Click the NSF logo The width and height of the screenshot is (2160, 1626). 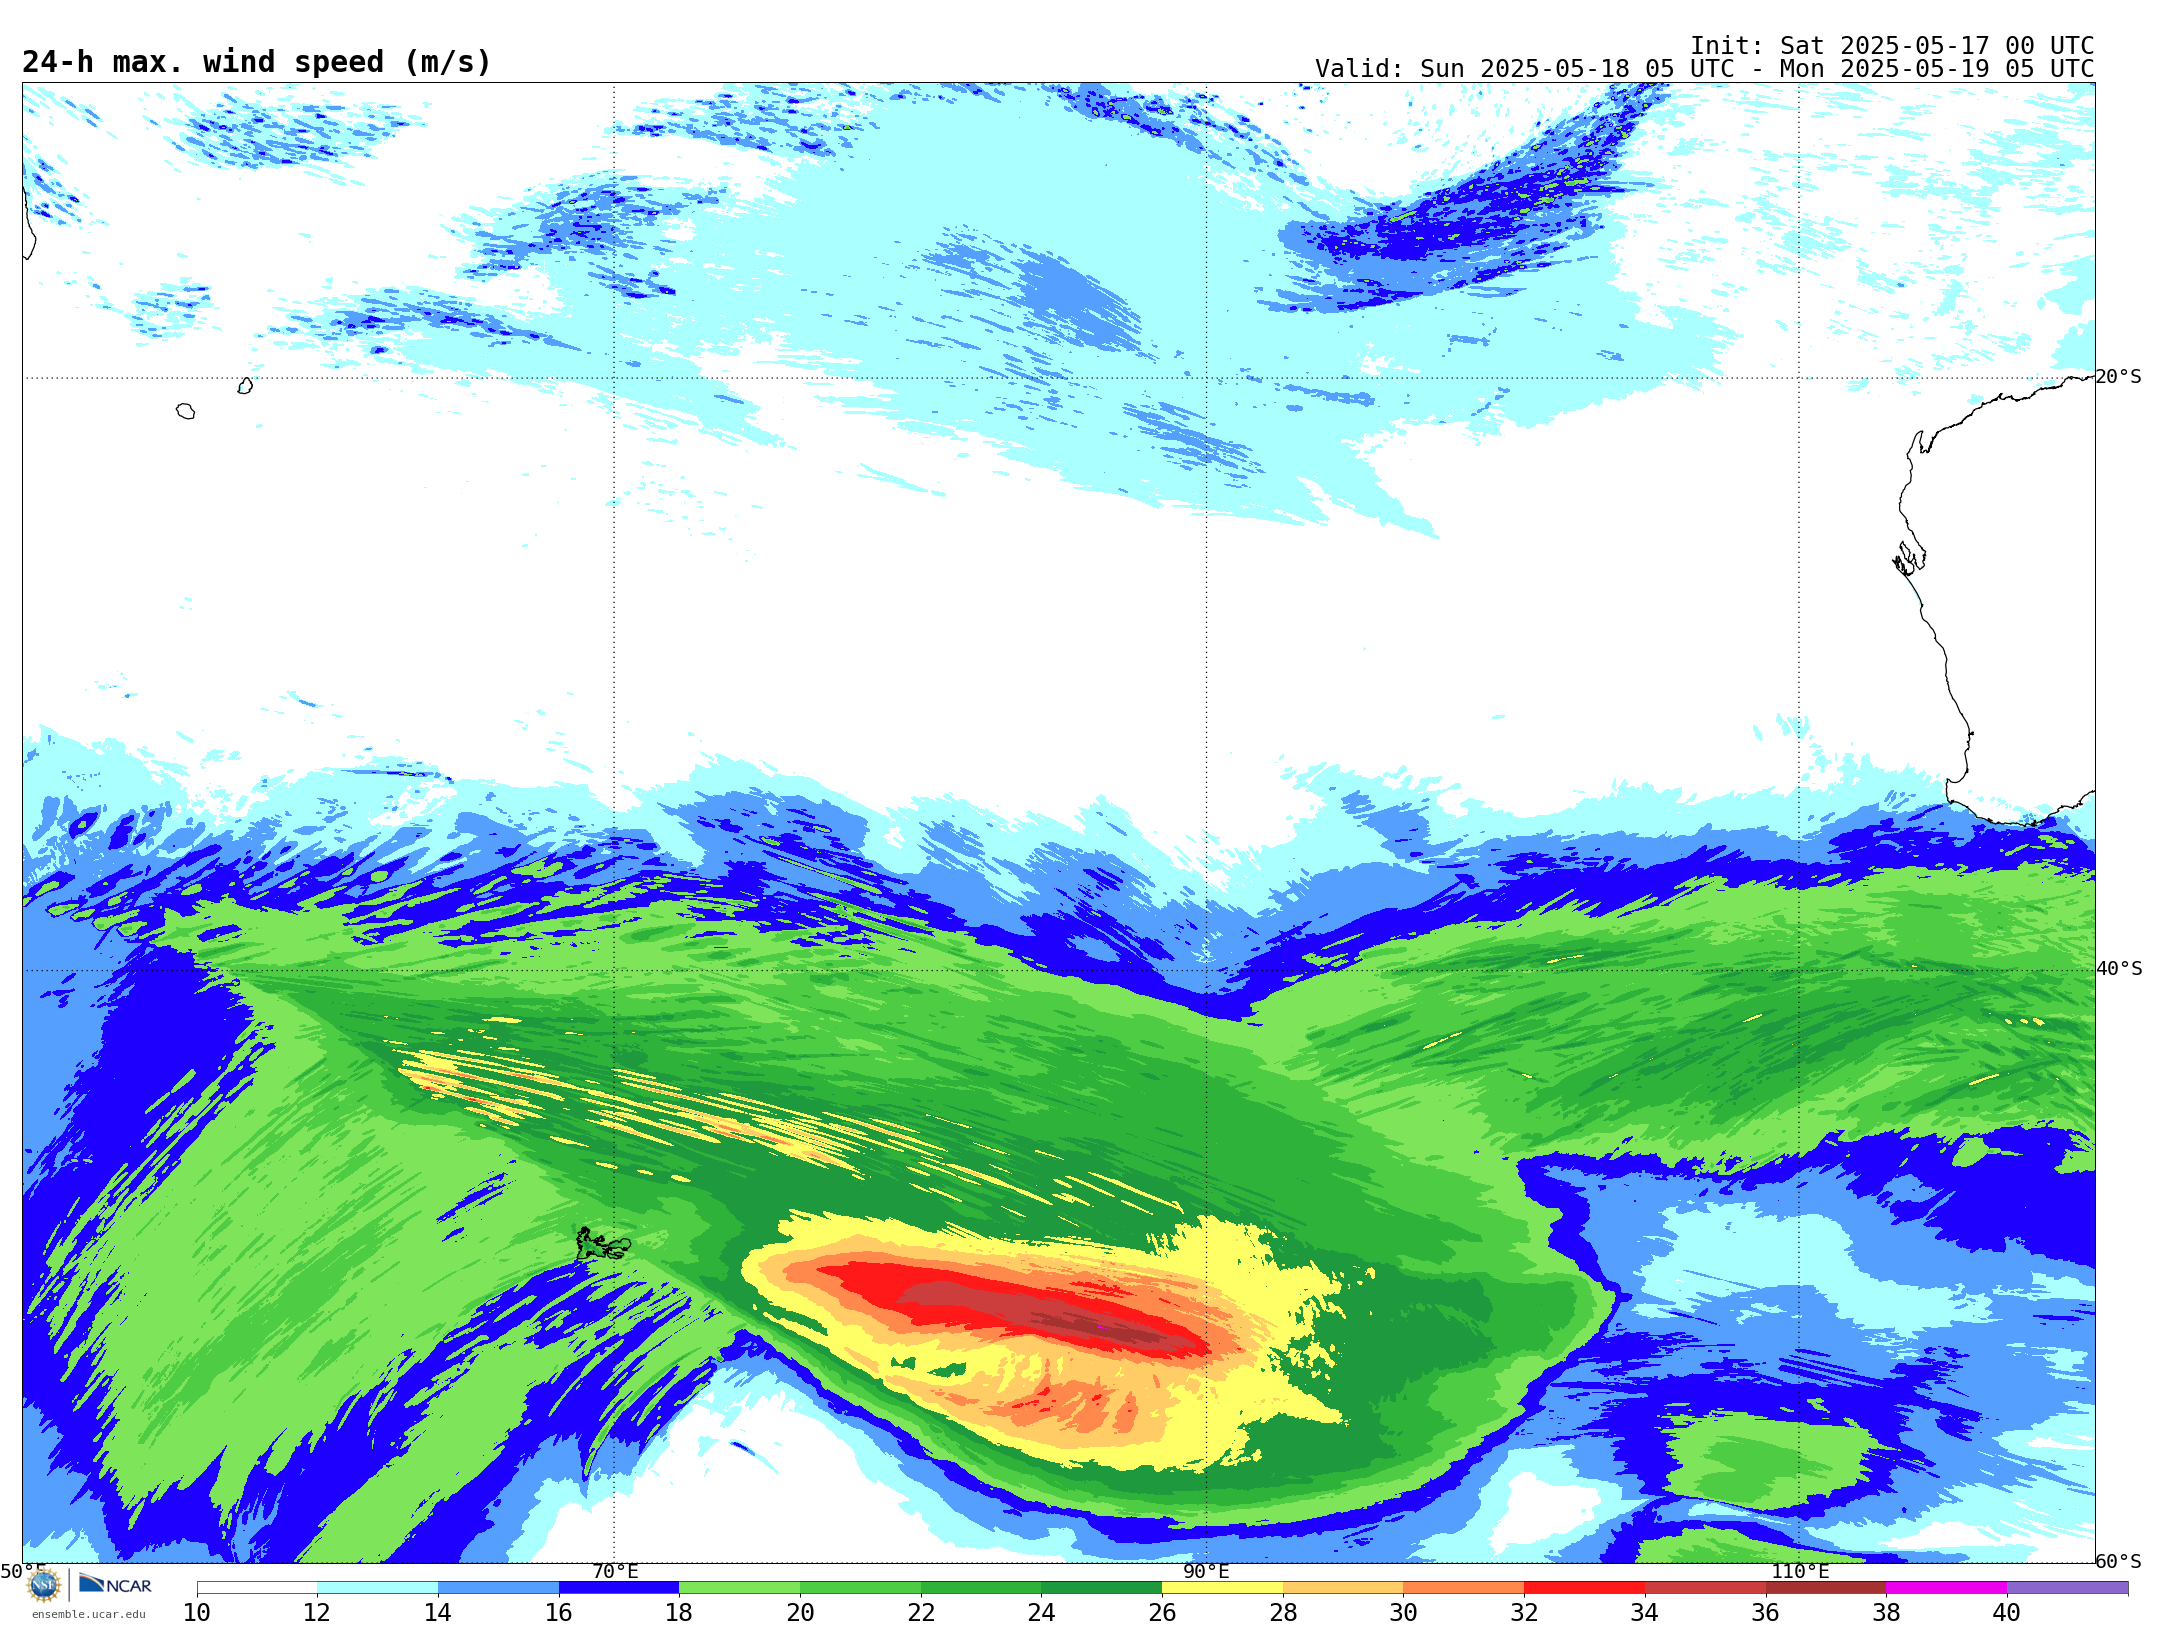pos(44,1585)
